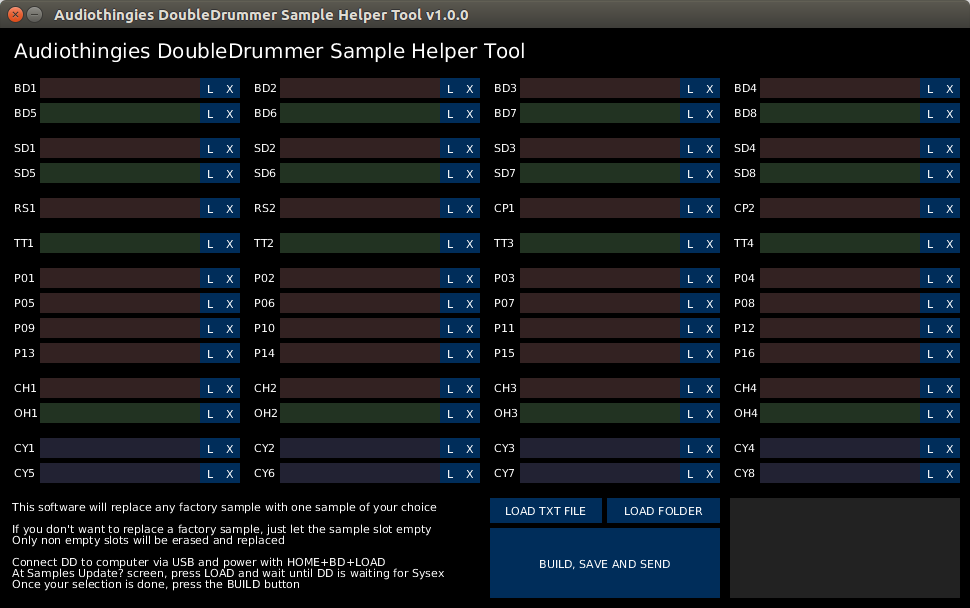Image resolution: width=970 pixels, height=608 pixels.
Task: Select the CP1 sample field
Action: pos(600,208)
